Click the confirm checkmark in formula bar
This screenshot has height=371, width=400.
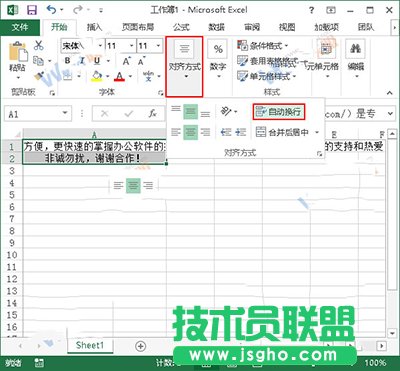coord(128,114)
